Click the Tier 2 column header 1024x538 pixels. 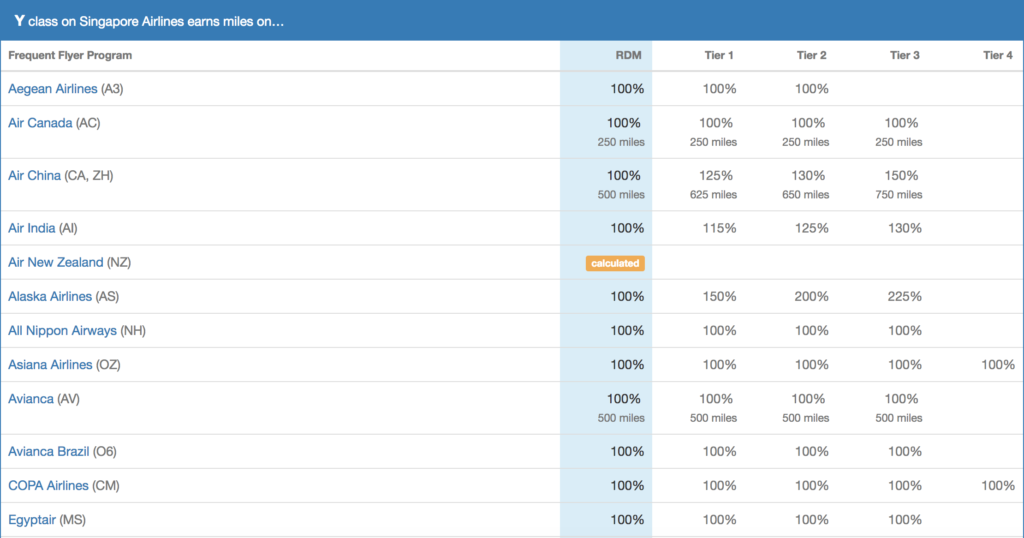point(811,56)
